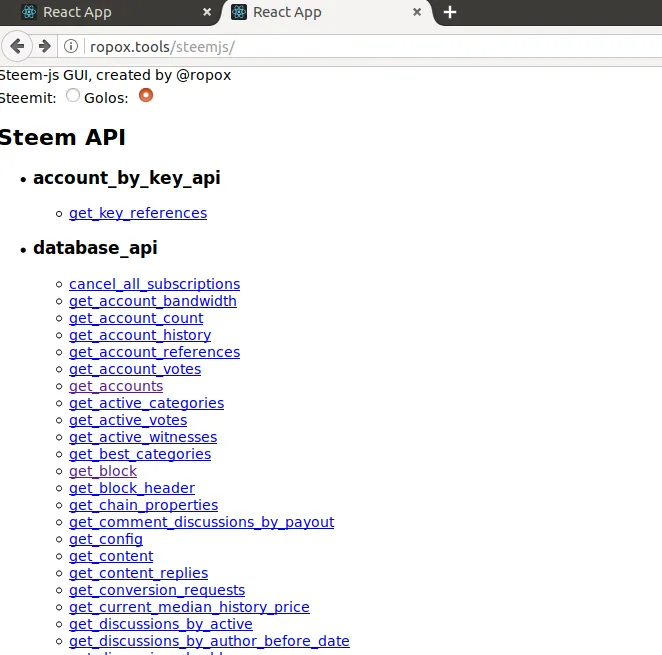
Task: Open get_config link
Action: point(106,539)
